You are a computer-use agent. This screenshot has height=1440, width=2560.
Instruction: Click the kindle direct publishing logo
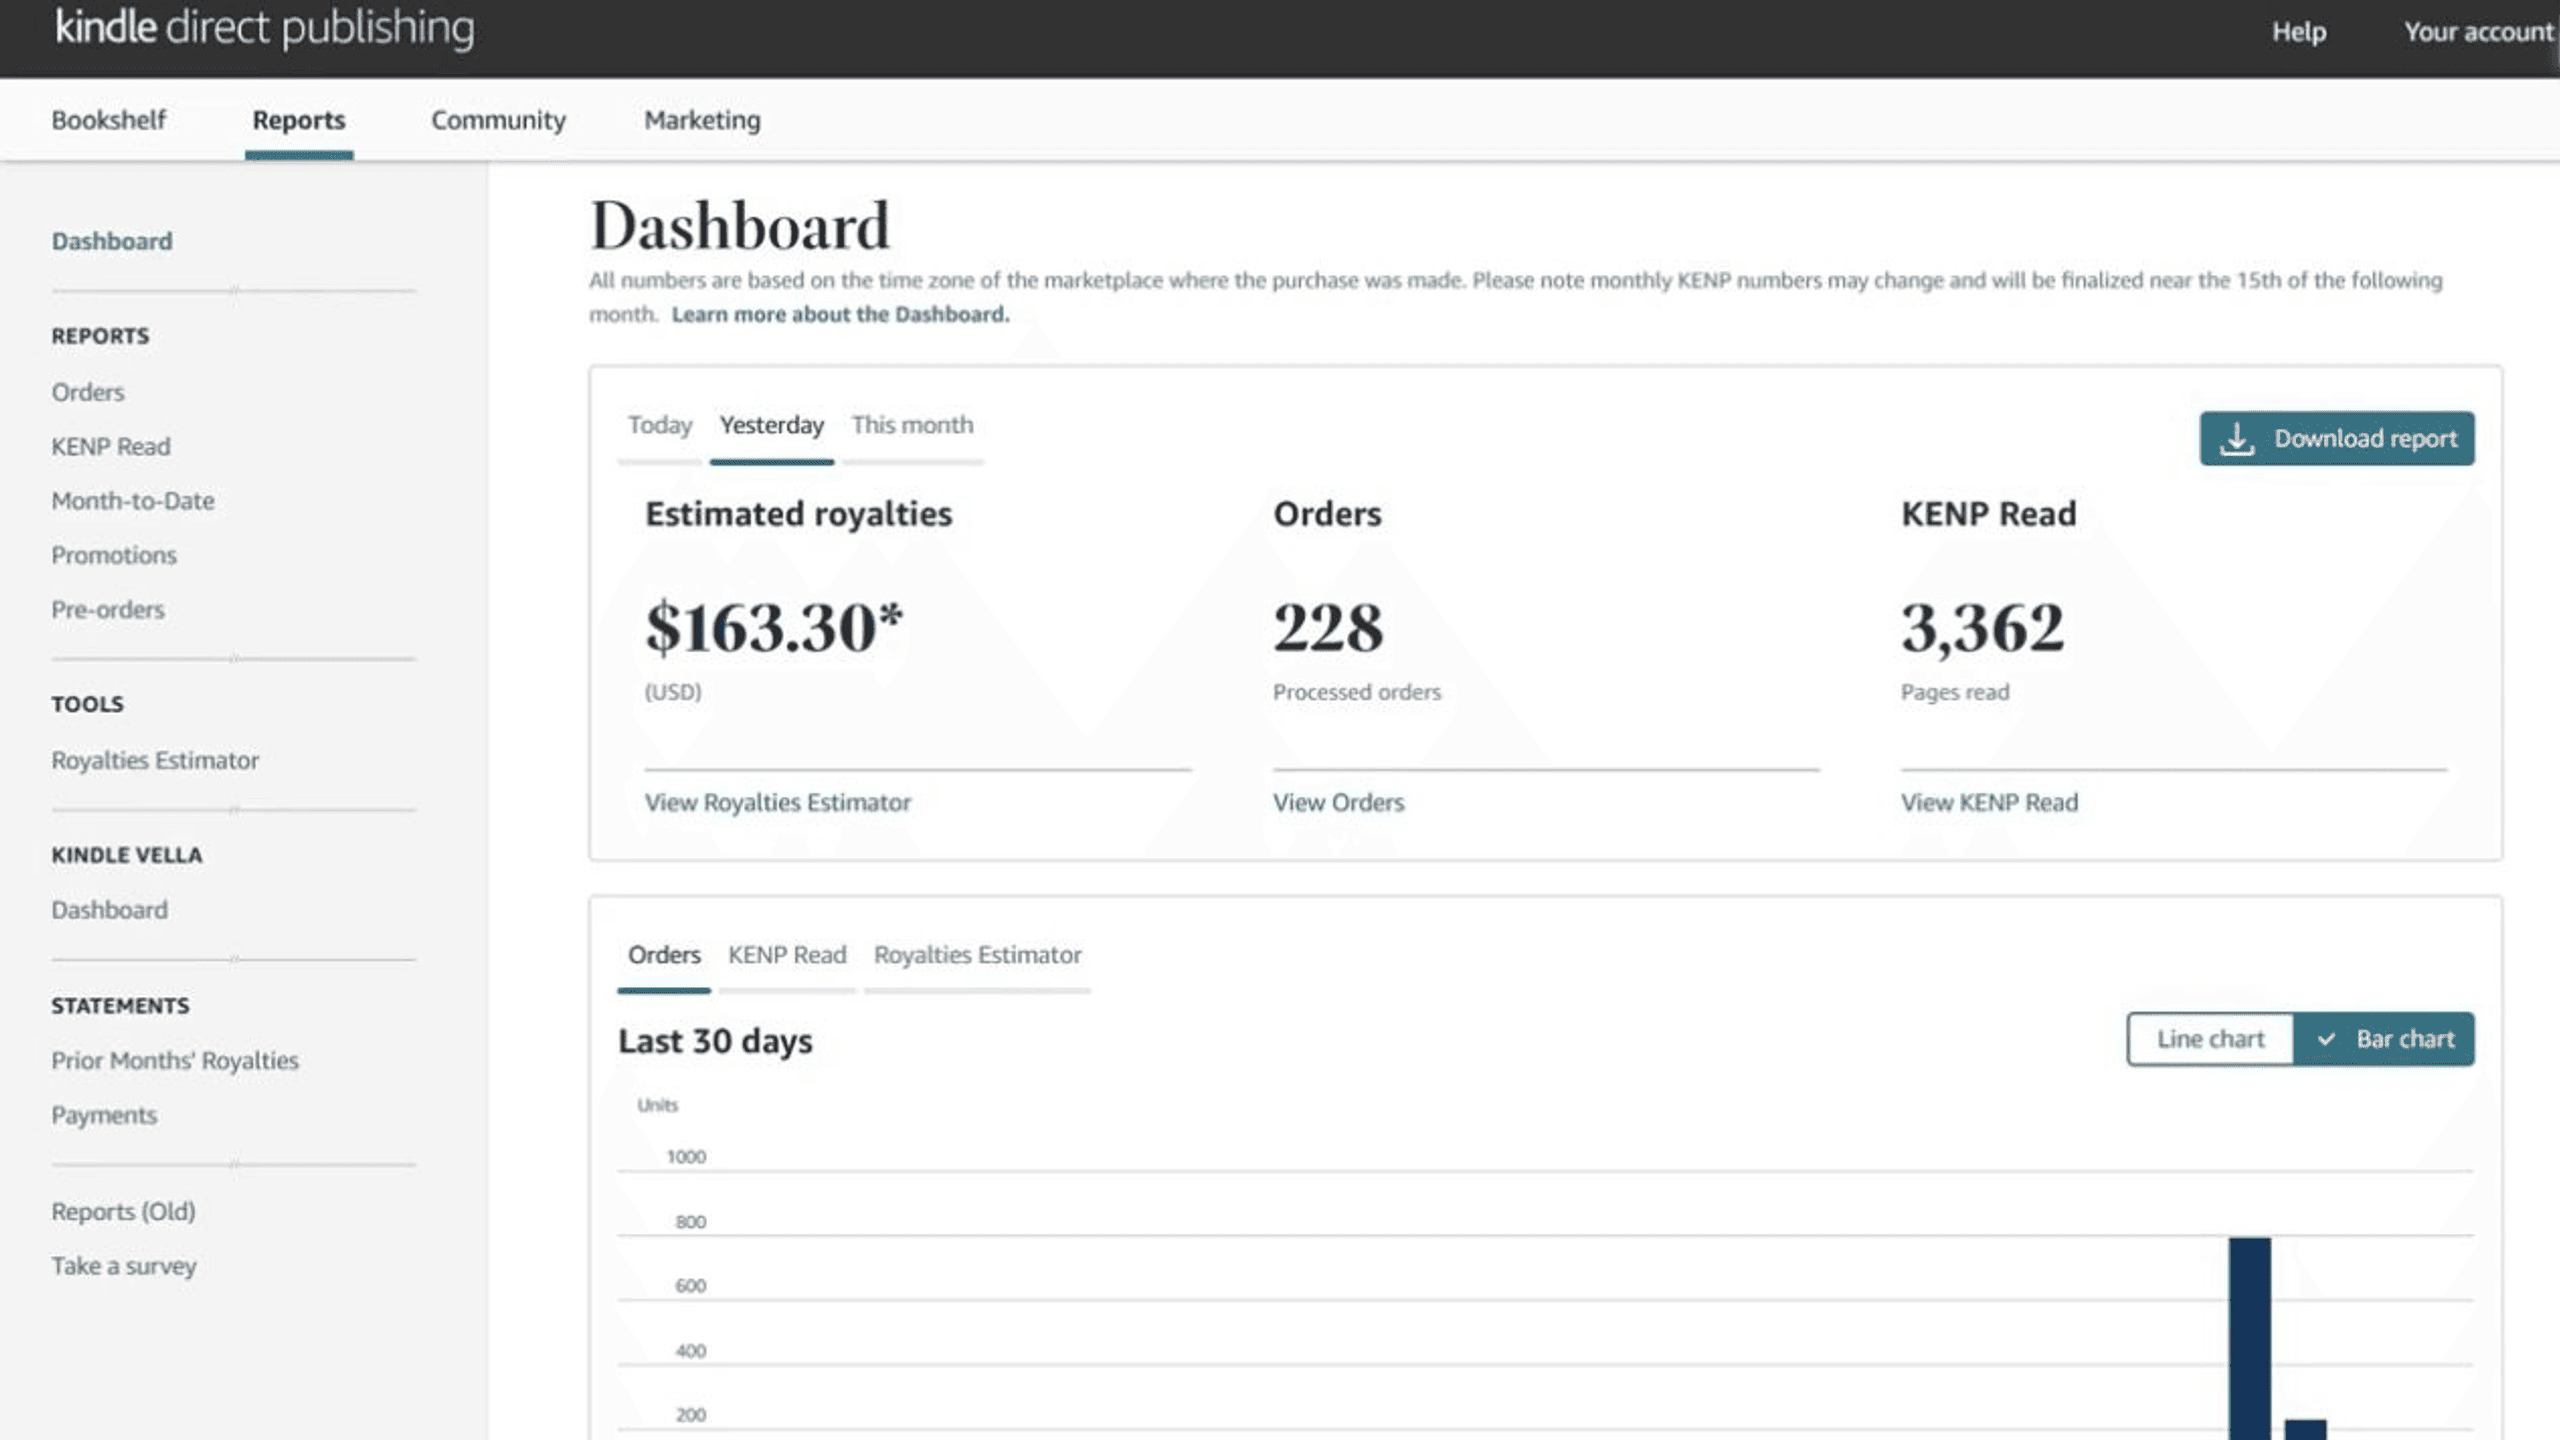click(265, 28)
